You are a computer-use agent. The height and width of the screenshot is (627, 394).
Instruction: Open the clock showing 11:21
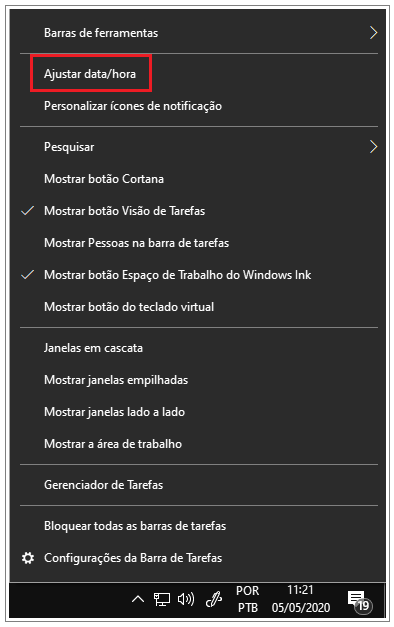tap(301, 599)
